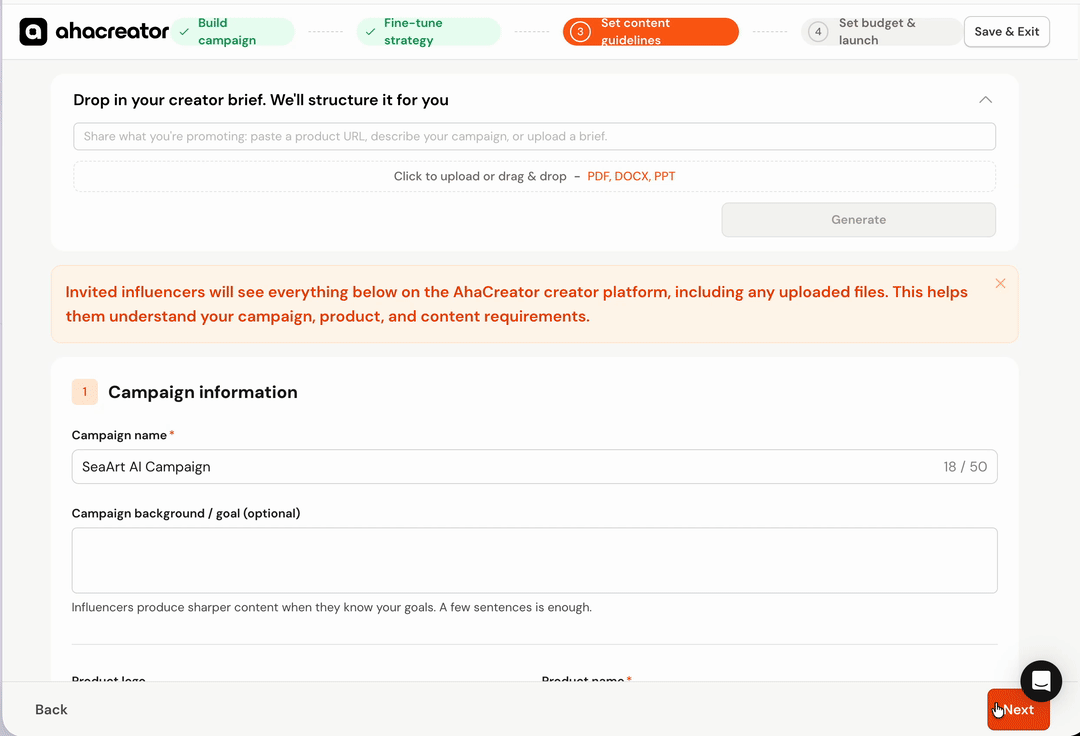
Task: Edit the Campaign name field
Action: click(534, 467)
